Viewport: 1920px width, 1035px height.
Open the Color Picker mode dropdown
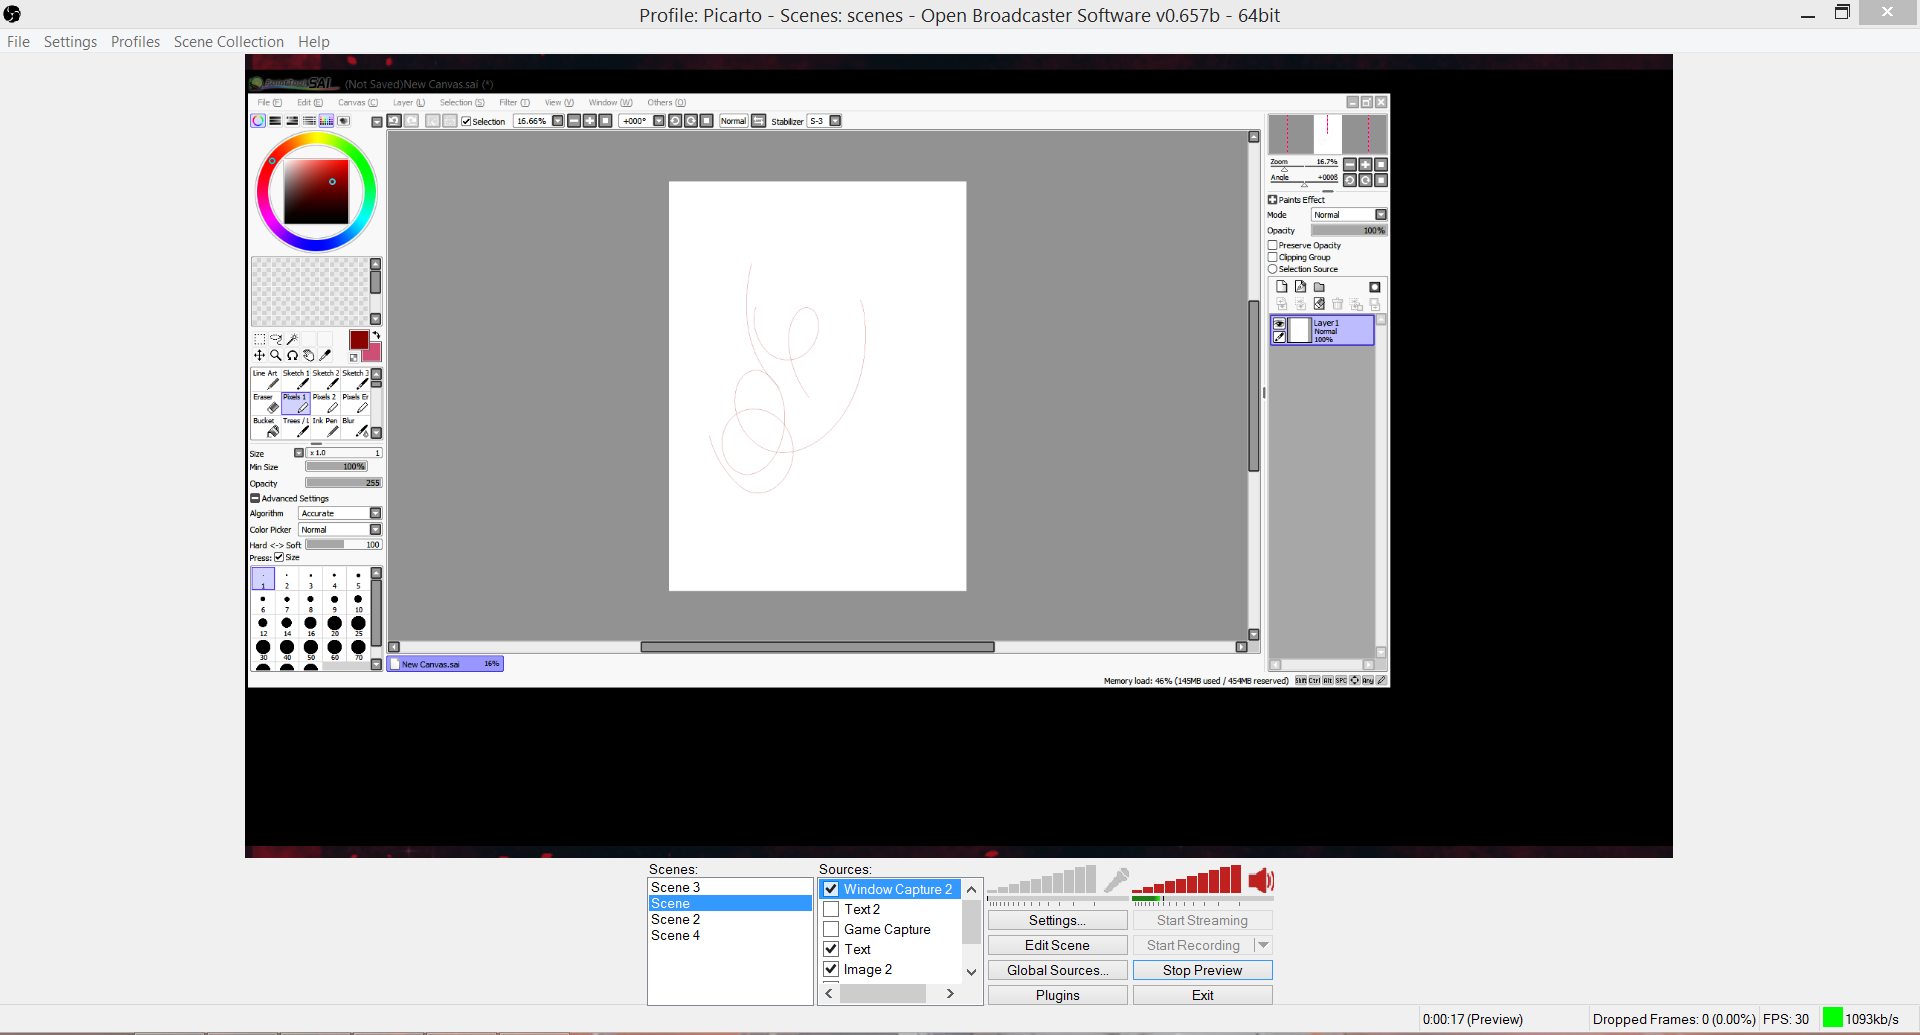coord(376,530)
